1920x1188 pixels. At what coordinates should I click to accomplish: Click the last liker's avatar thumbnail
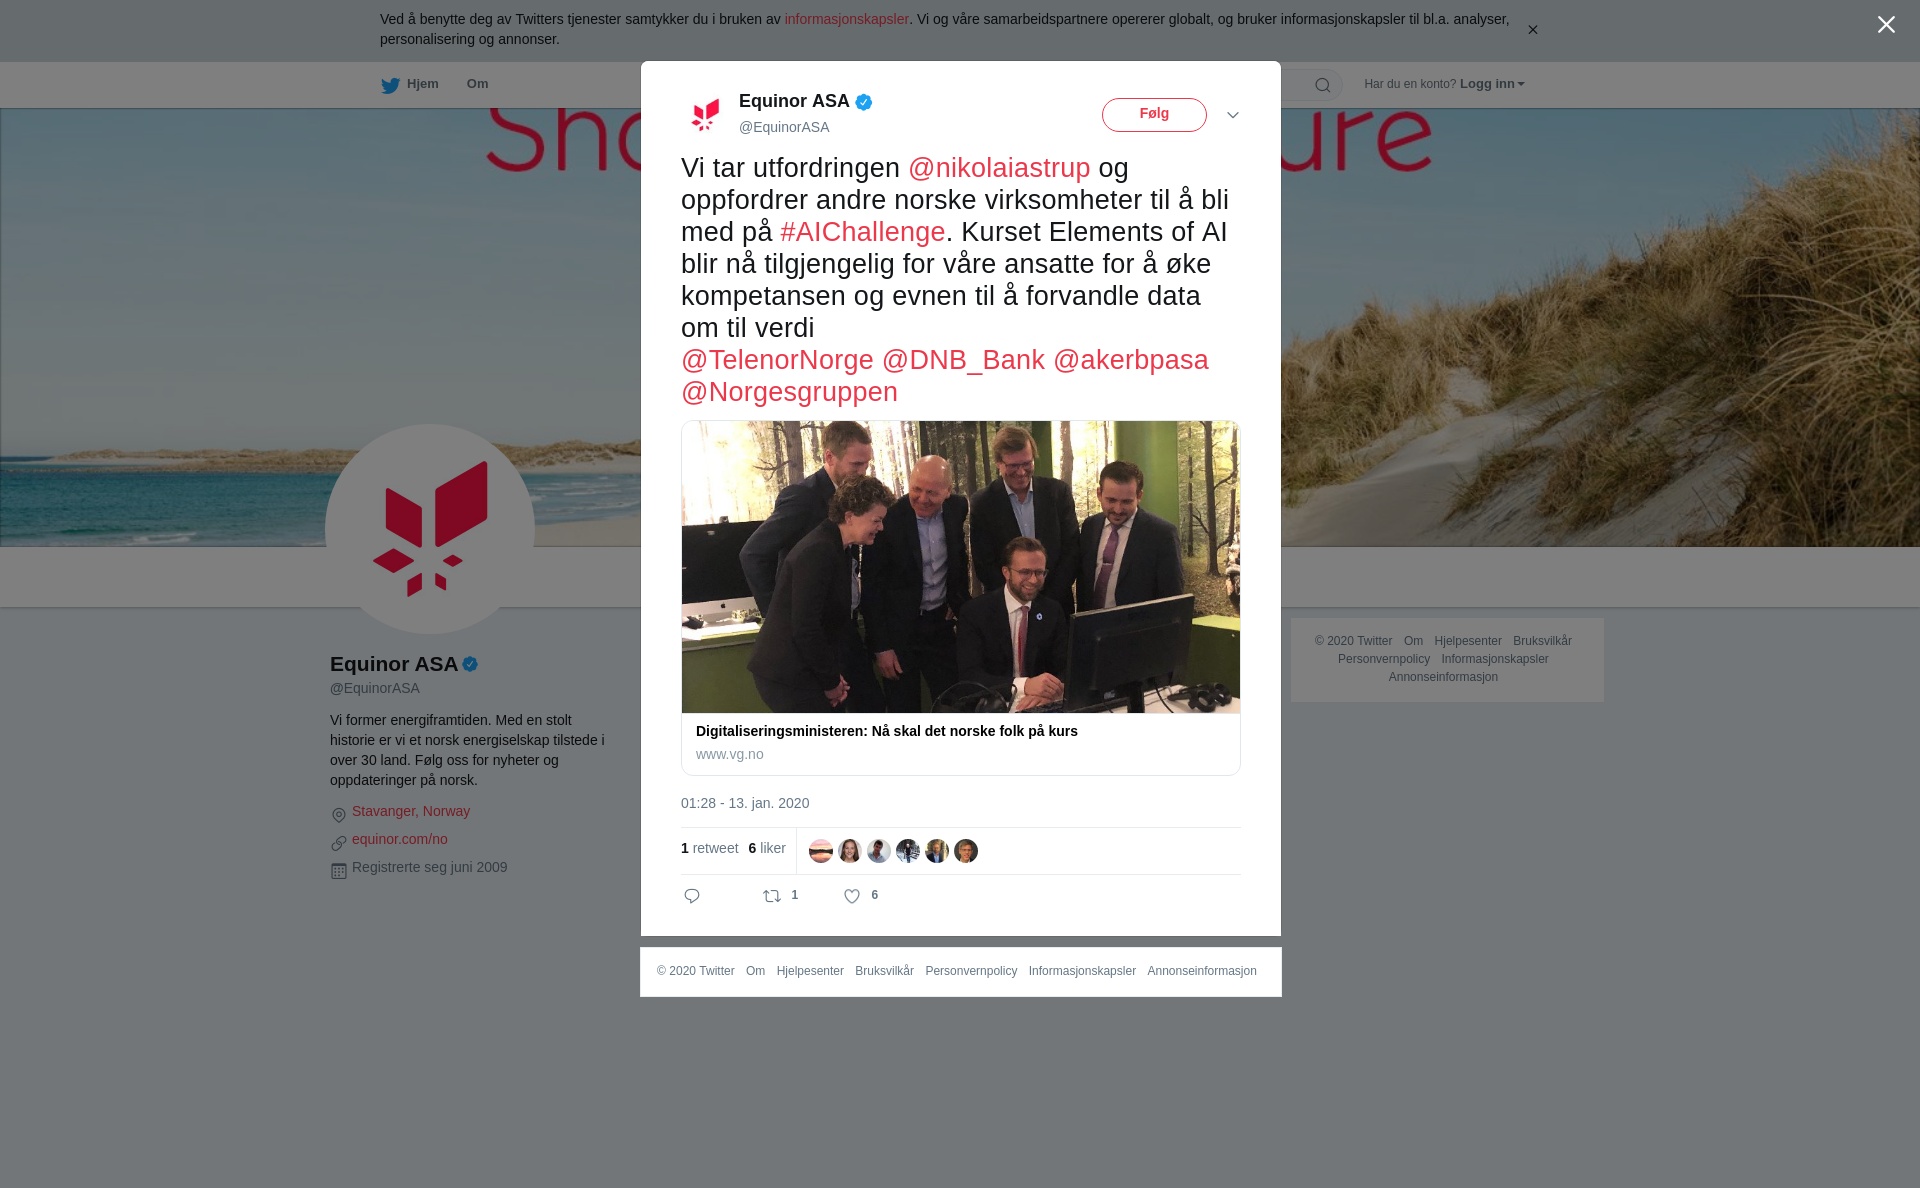(966, 851)
